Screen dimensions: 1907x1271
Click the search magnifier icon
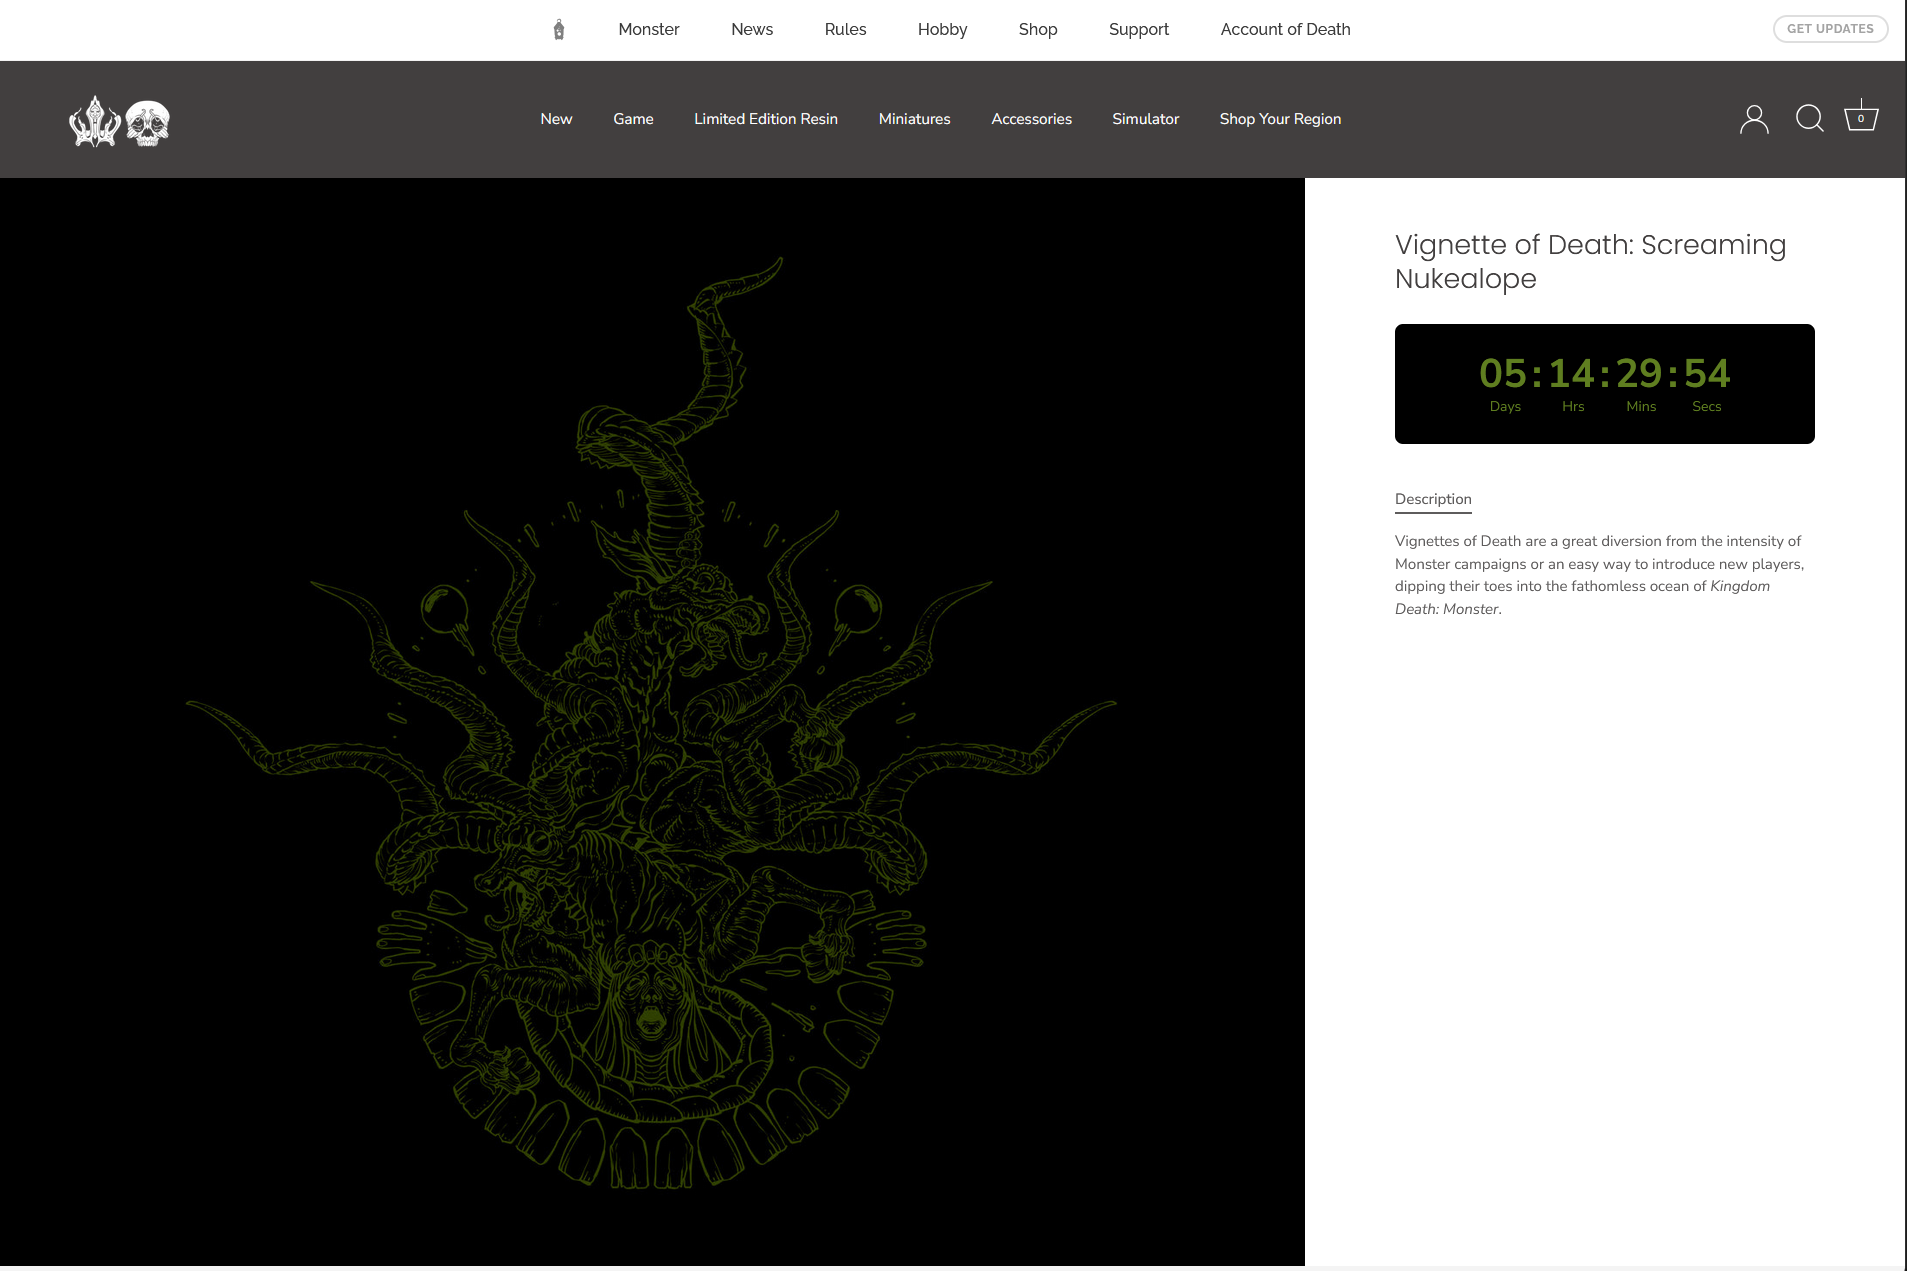[1810, 119]
